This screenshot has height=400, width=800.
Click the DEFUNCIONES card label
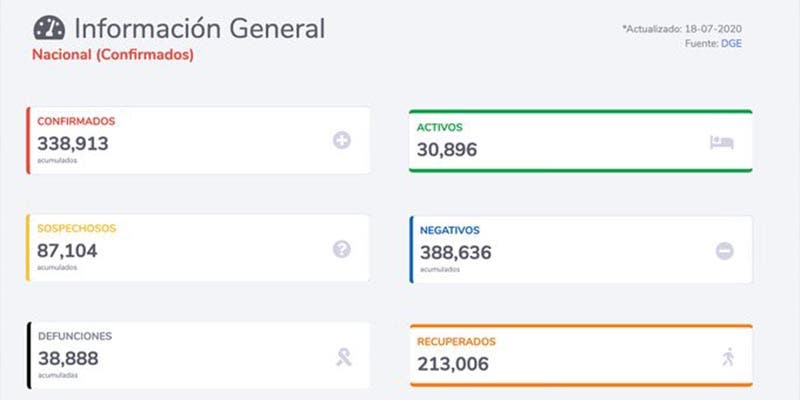75,336
